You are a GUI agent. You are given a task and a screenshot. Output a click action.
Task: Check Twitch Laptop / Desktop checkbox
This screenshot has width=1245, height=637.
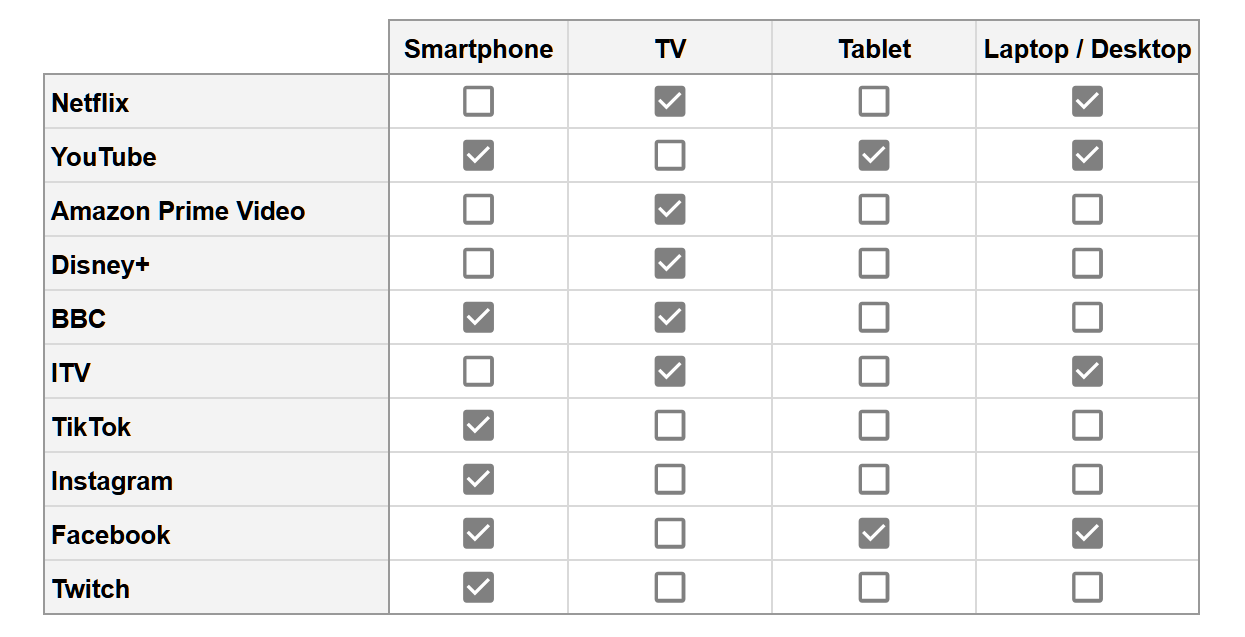(1087, 588)
